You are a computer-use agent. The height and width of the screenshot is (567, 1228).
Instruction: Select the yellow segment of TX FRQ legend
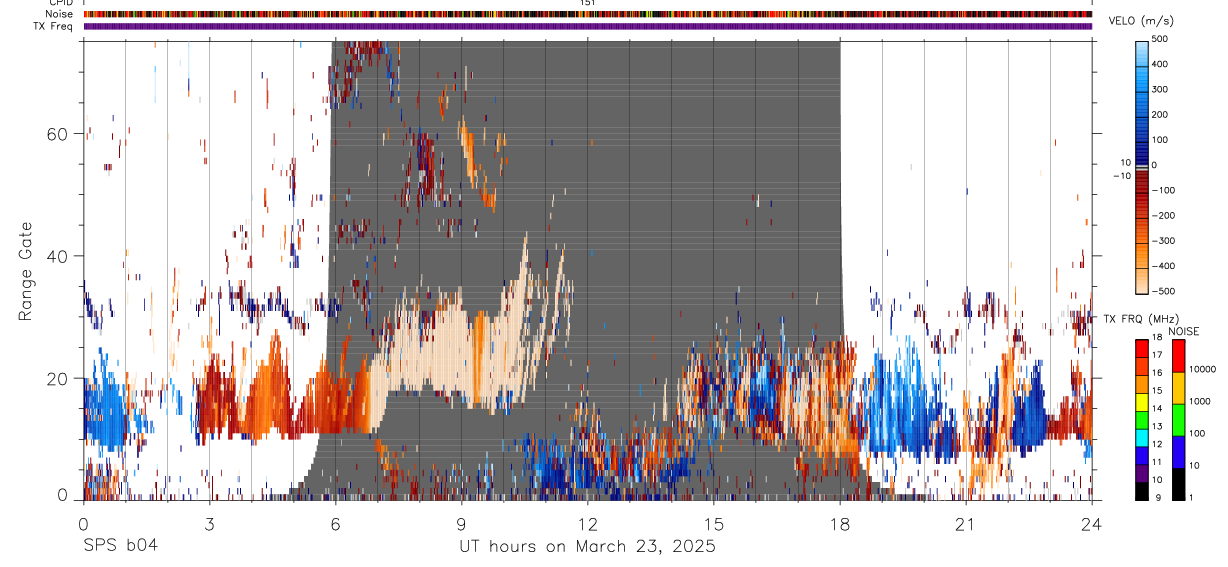pyautogui.click(x=1142, y=401)
